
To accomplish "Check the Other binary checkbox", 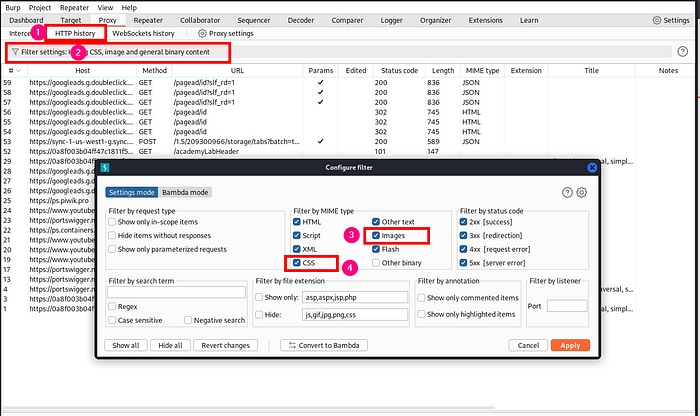I will (x=376, y=263).
